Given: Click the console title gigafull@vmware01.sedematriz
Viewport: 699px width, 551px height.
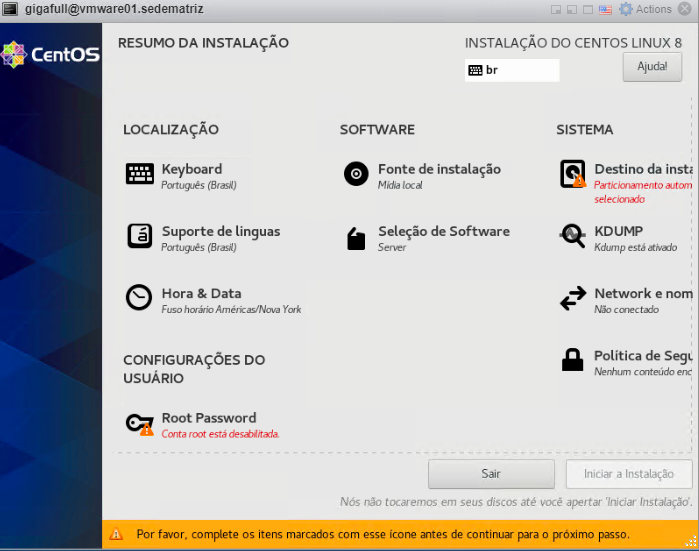Looking at the screenshot, I should point(114,9).
